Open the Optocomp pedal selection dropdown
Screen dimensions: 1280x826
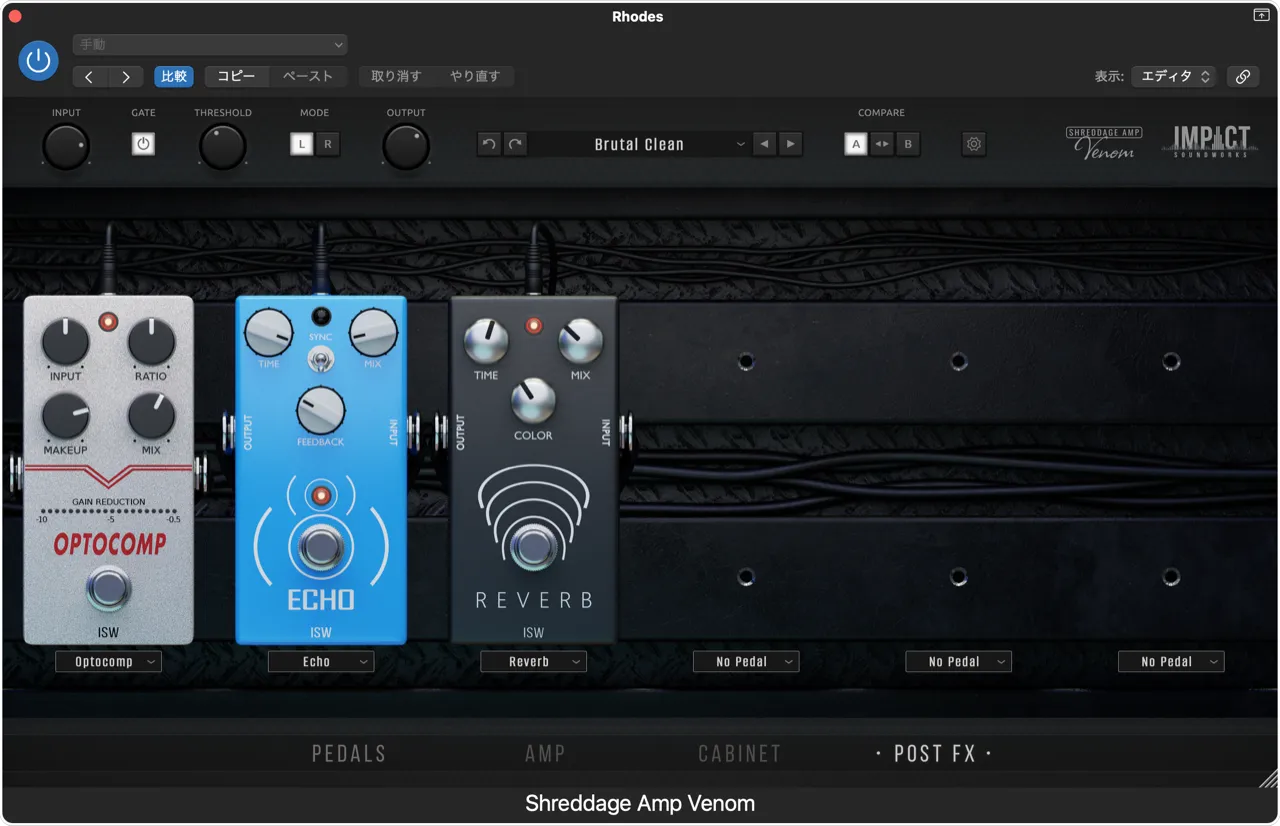click(x=108, y=661)
